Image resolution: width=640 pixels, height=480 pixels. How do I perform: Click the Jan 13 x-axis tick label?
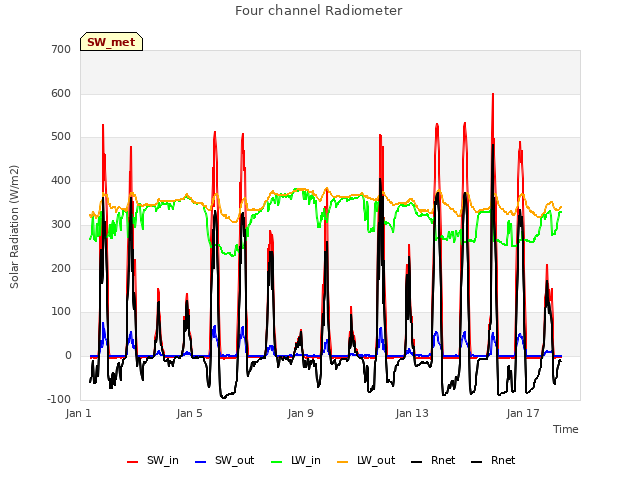(412, 413)
